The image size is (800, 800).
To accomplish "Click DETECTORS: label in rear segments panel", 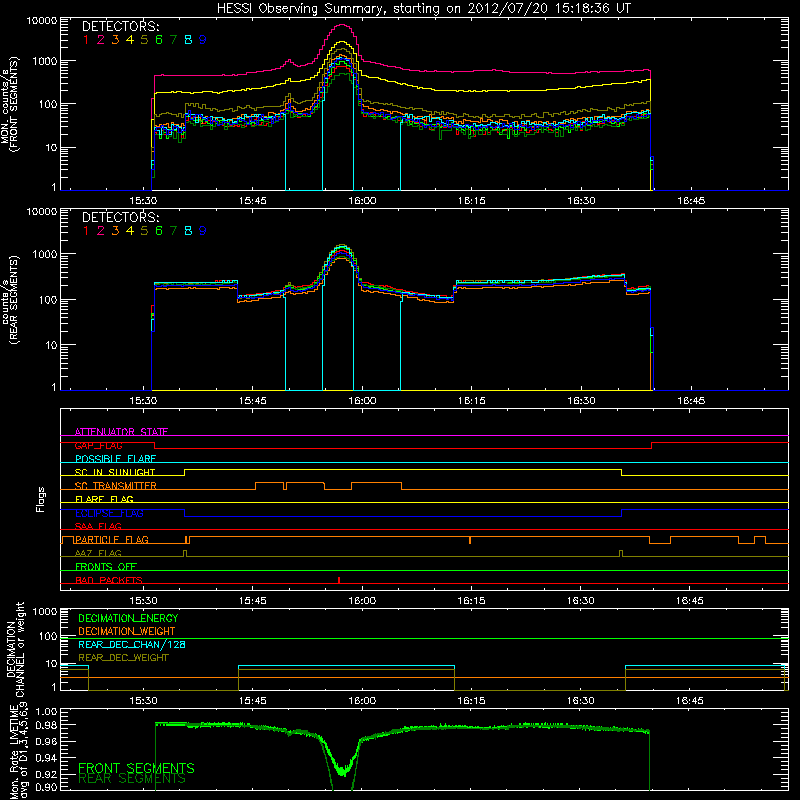I will pyautogui.click(x=120, y=217).
